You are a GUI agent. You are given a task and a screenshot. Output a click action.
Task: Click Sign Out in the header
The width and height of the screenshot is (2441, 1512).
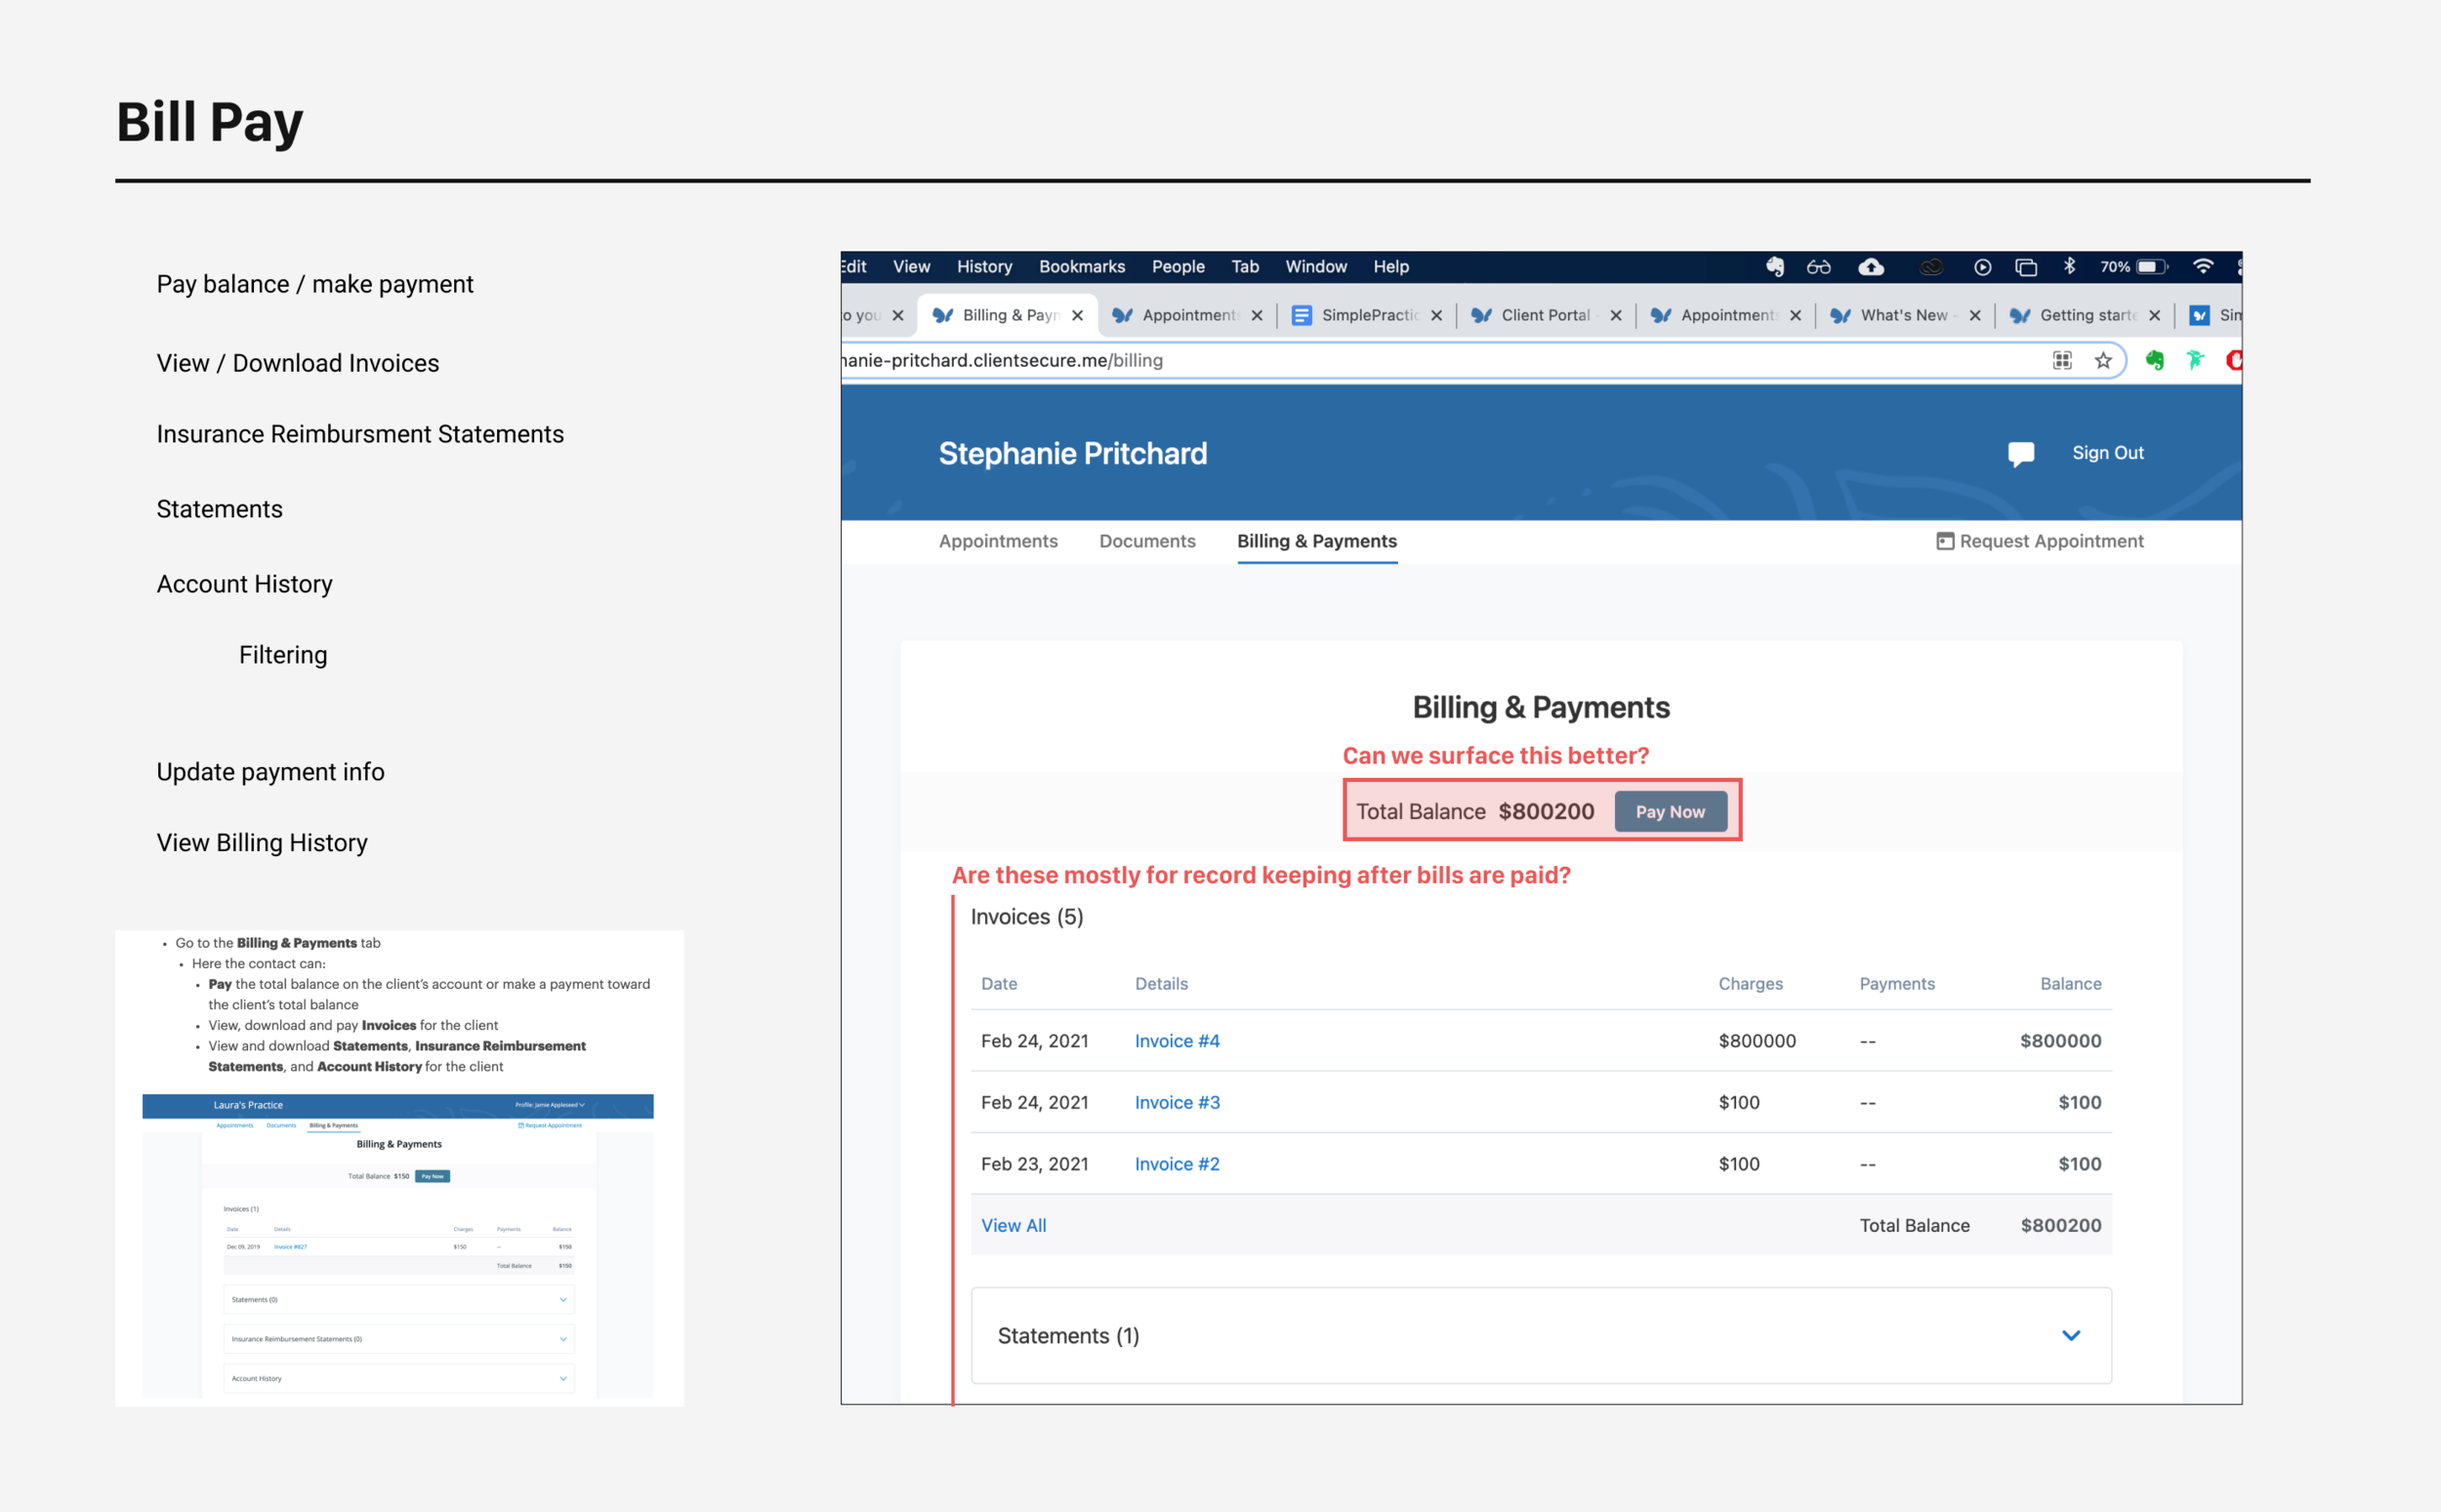coord(2107,453)
